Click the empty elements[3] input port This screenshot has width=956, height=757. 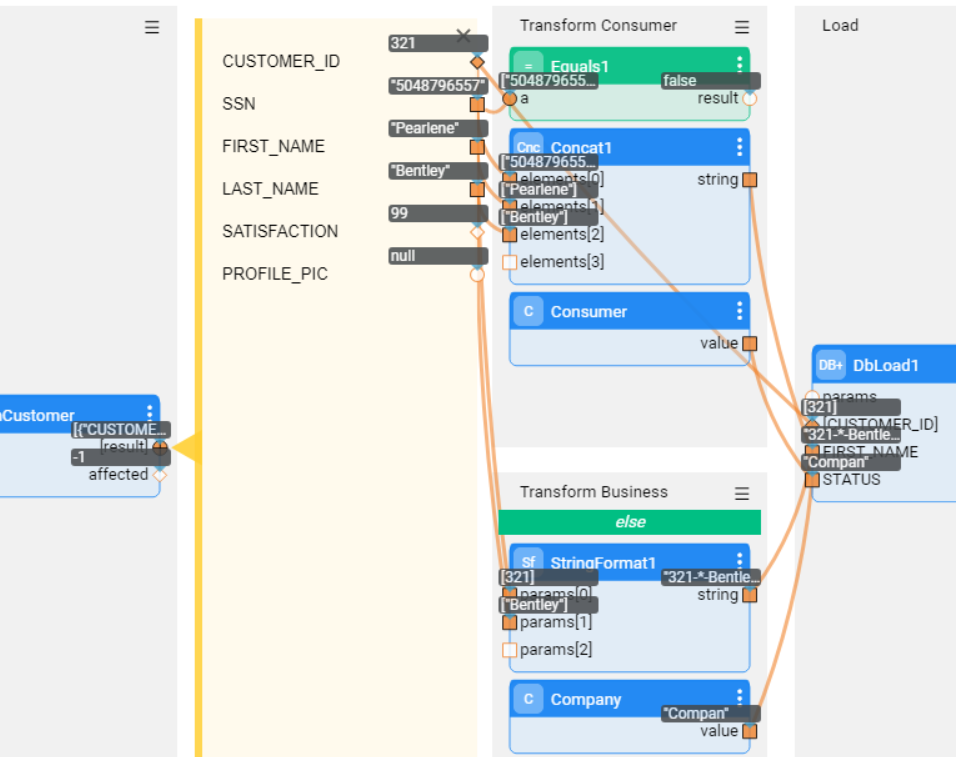point(510,262)
